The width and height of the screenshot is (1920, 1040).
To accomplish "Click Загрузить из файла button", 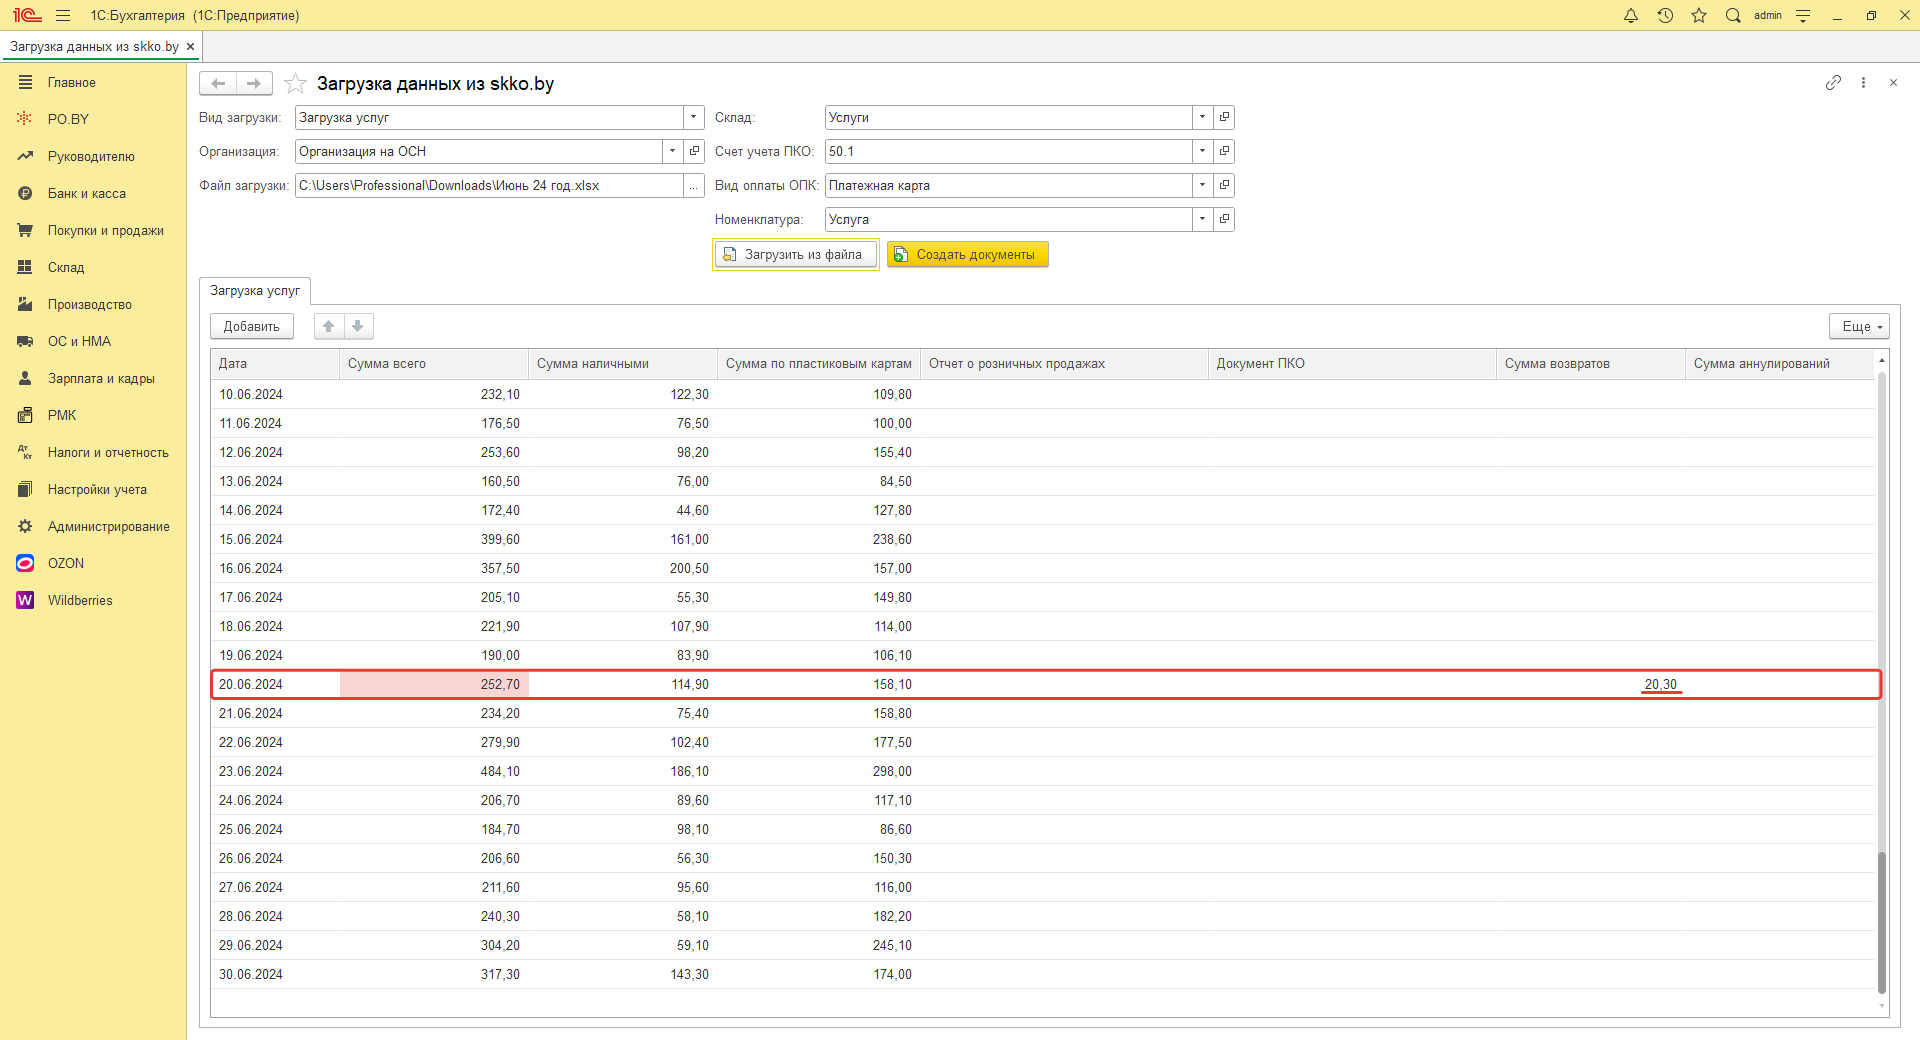I will [795, 254].
